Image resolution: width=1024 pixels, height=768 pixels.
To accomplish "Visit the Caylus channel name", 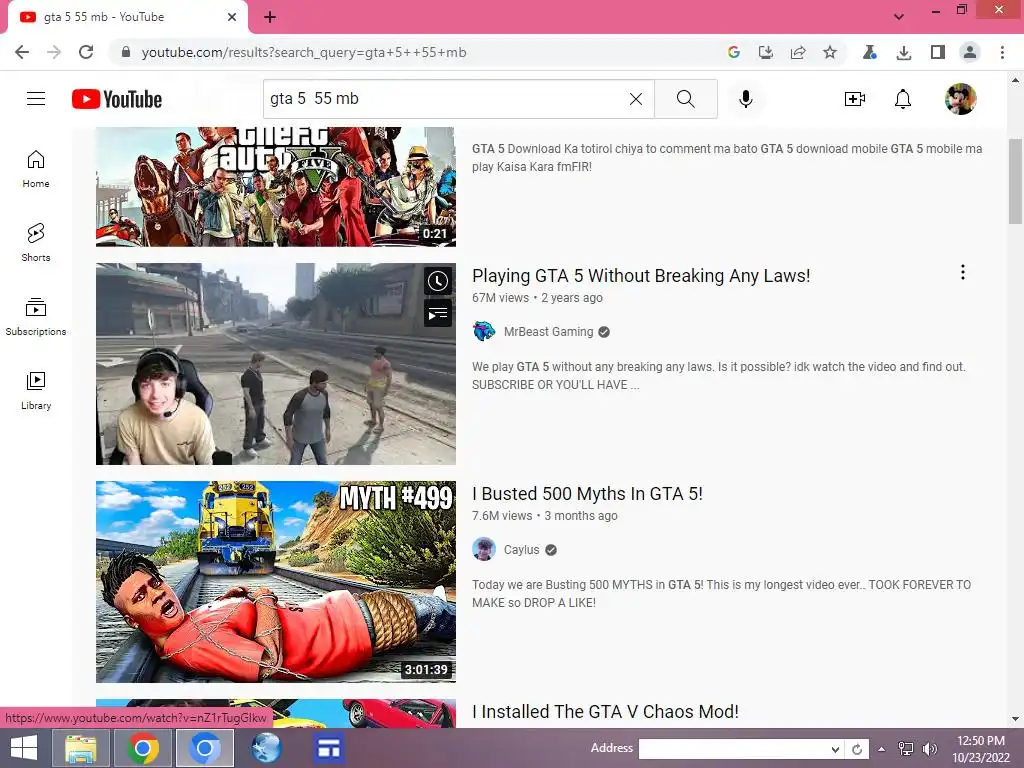I will [521, 550].
